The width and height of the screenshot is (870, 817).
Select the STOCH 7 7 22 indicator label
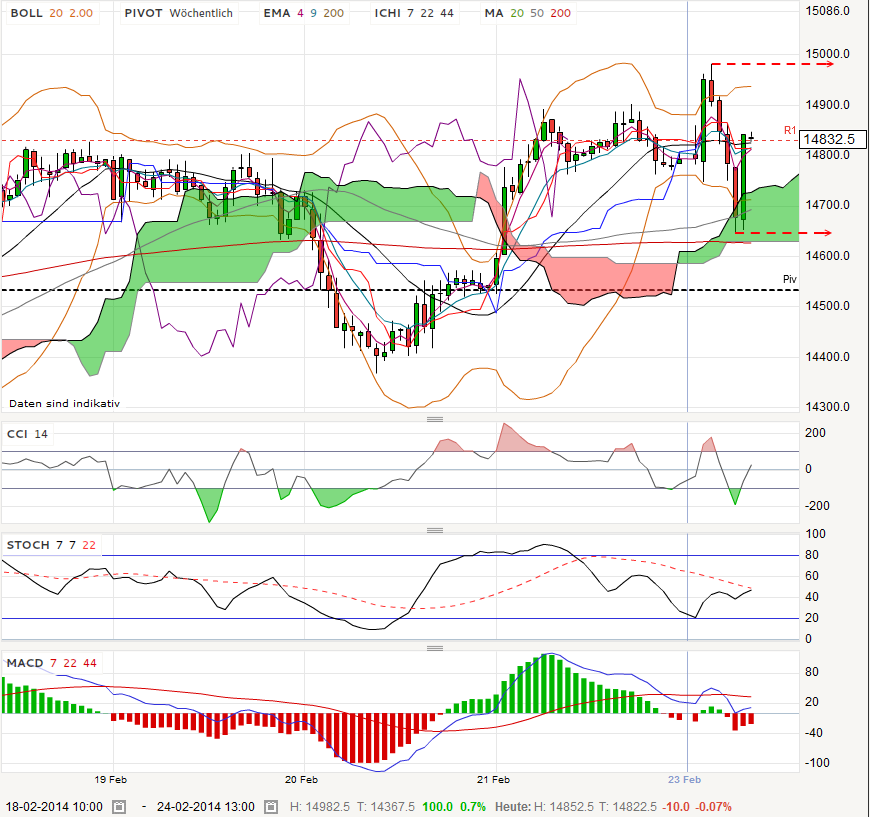coord(51,545)
